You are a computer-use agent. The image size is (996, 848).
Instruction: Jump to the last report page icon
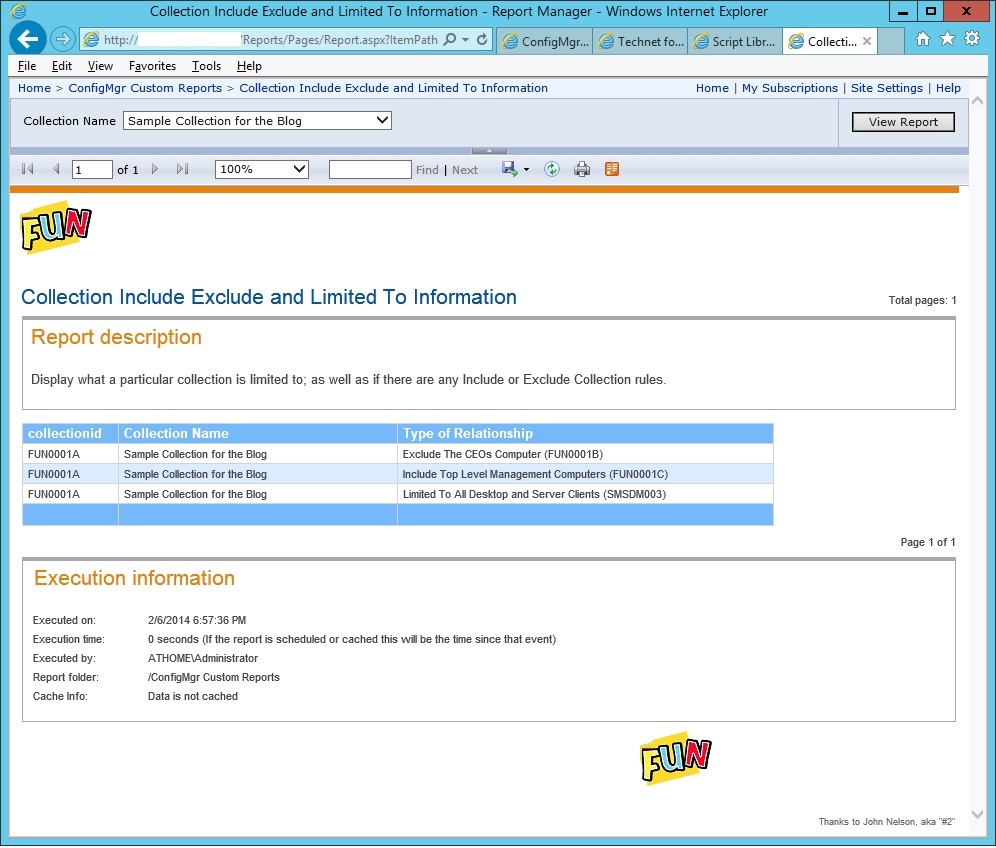pyautogui.click(x=182, y=169)
